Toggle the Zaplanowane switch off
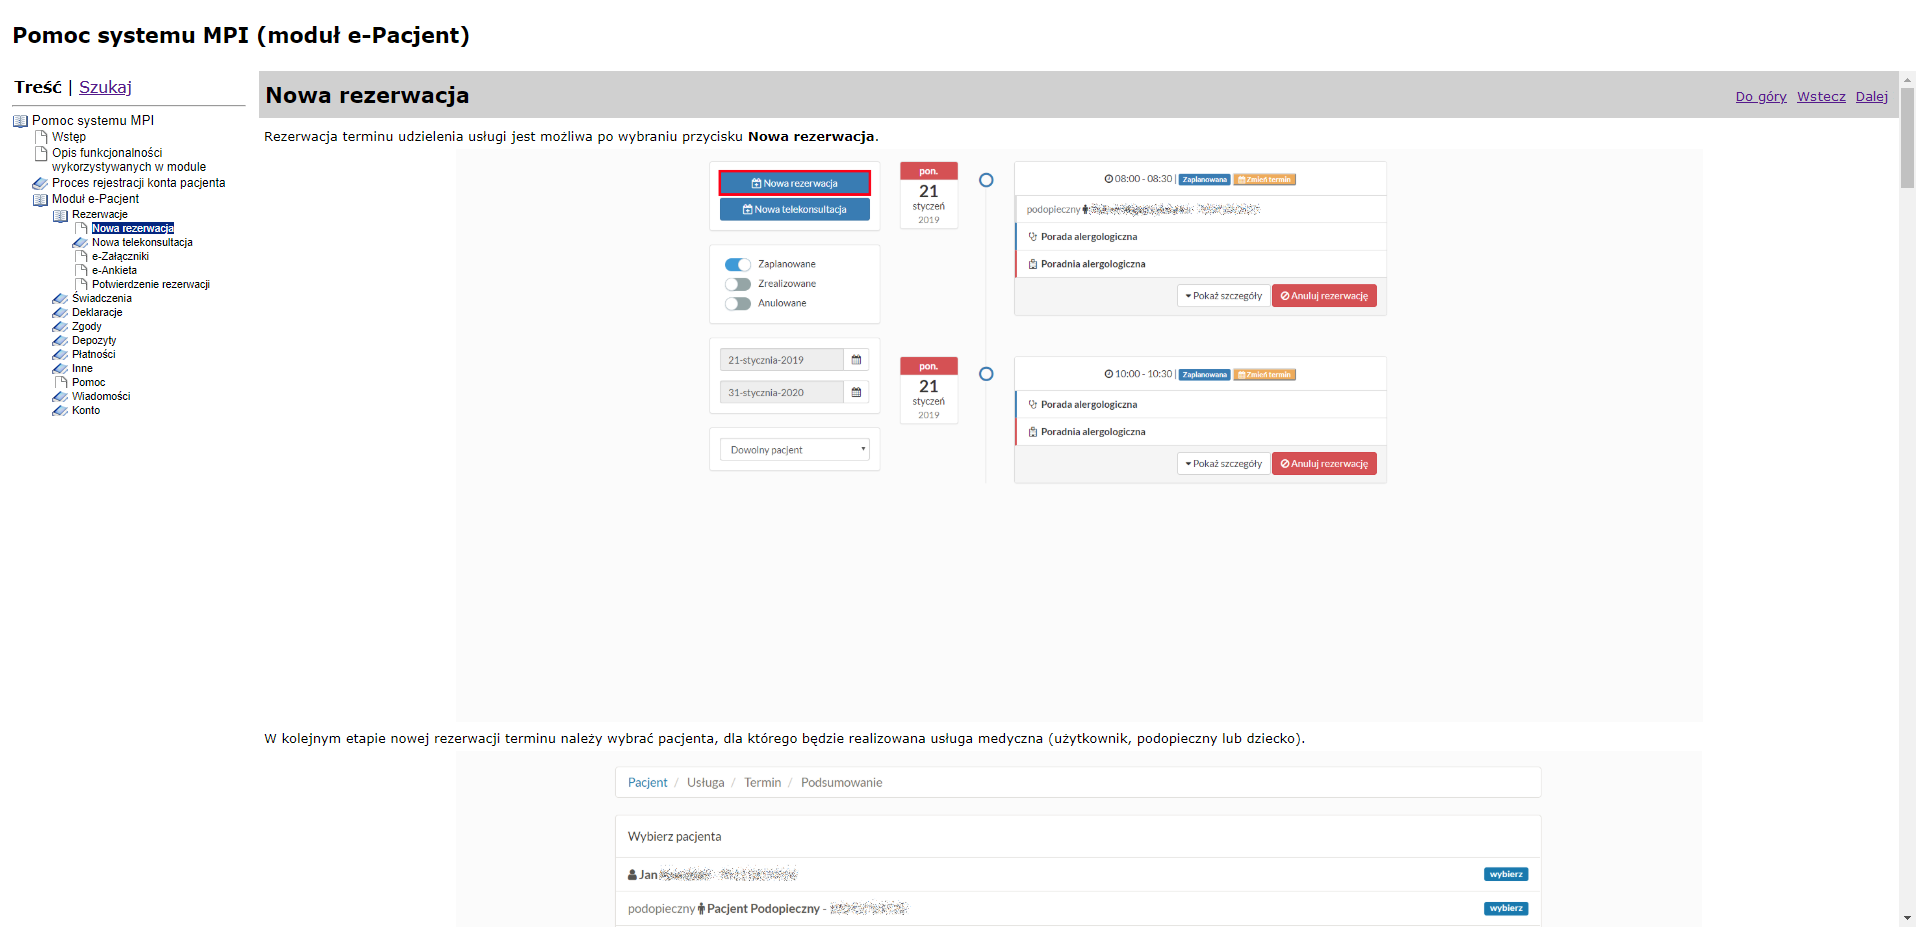This screenshot has width=1916, height=927. (x=738, y=265)
